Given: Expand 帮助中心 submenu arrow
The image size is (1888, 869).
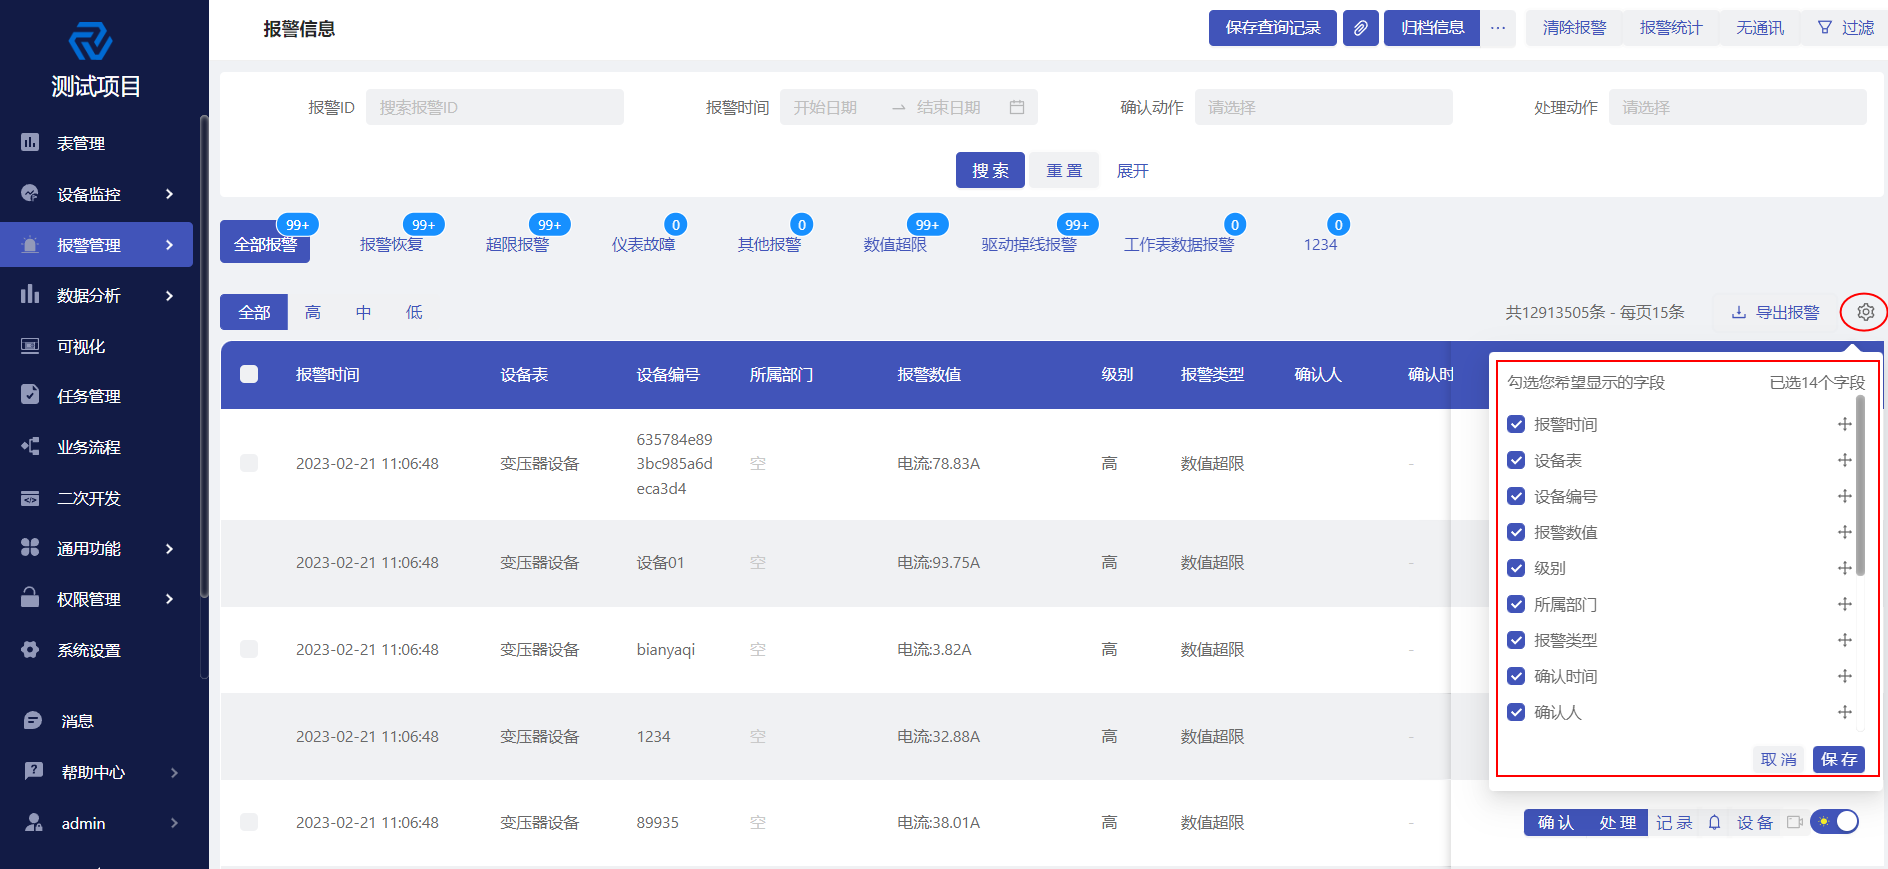Looking at the screenshot, I should click(174, 772).
